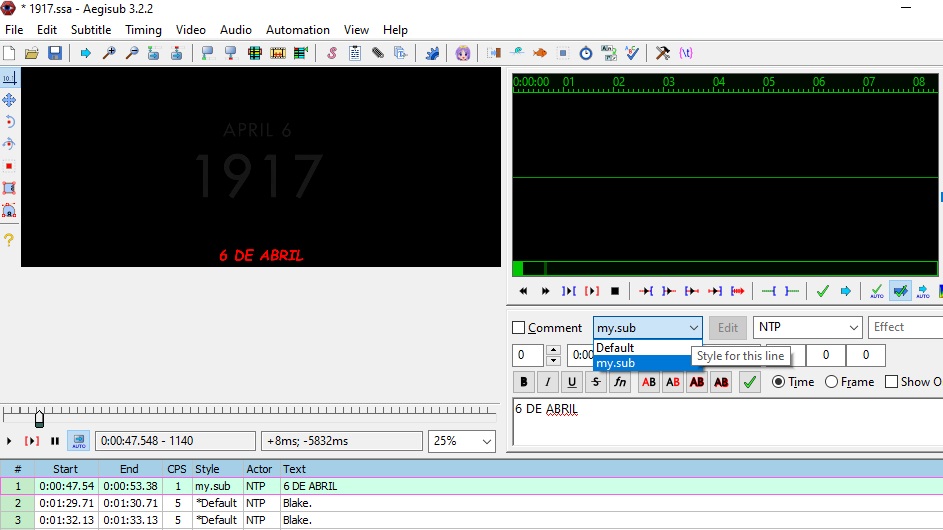
Task: Open the Audio menu
Action: click(x=236, y=29)
